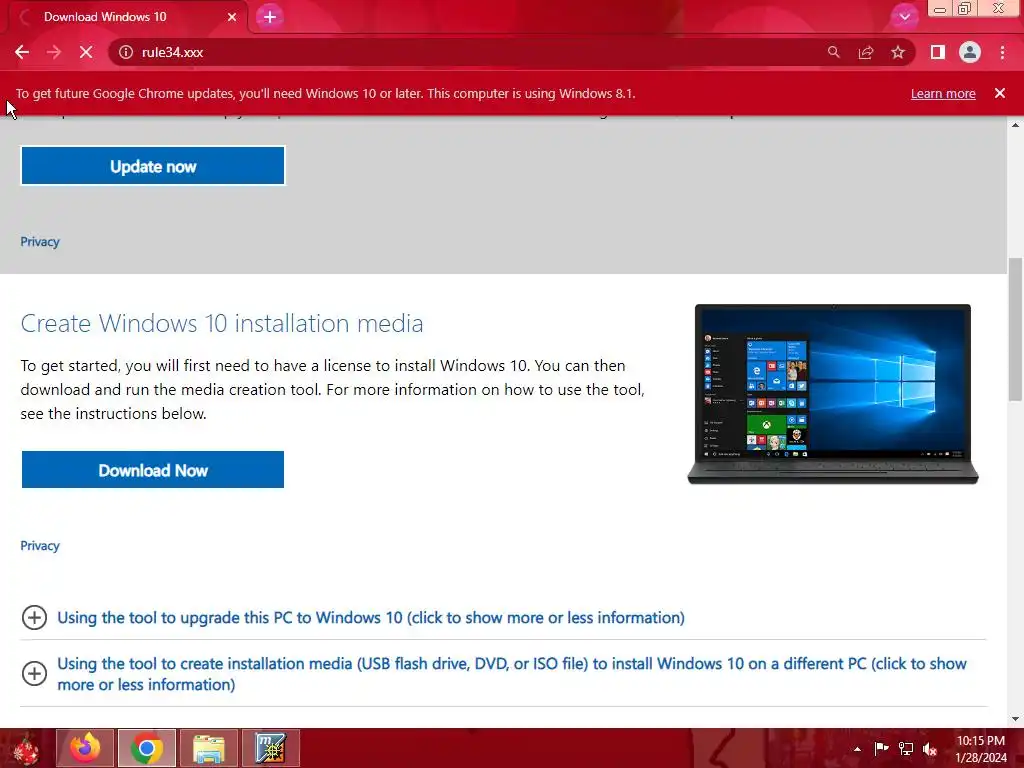Click plus icon beside create installation media section

[x=34, y=674]
